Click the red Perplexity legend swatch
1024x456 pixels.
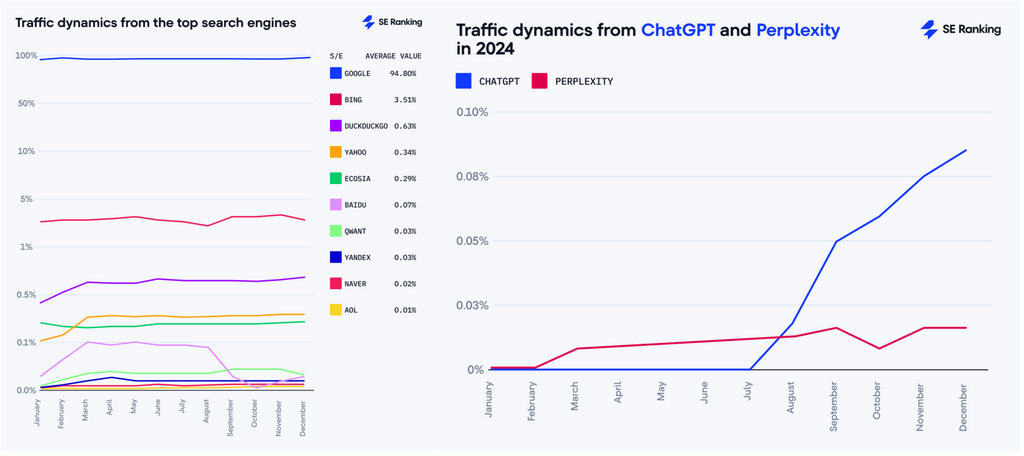coord(538,81)
